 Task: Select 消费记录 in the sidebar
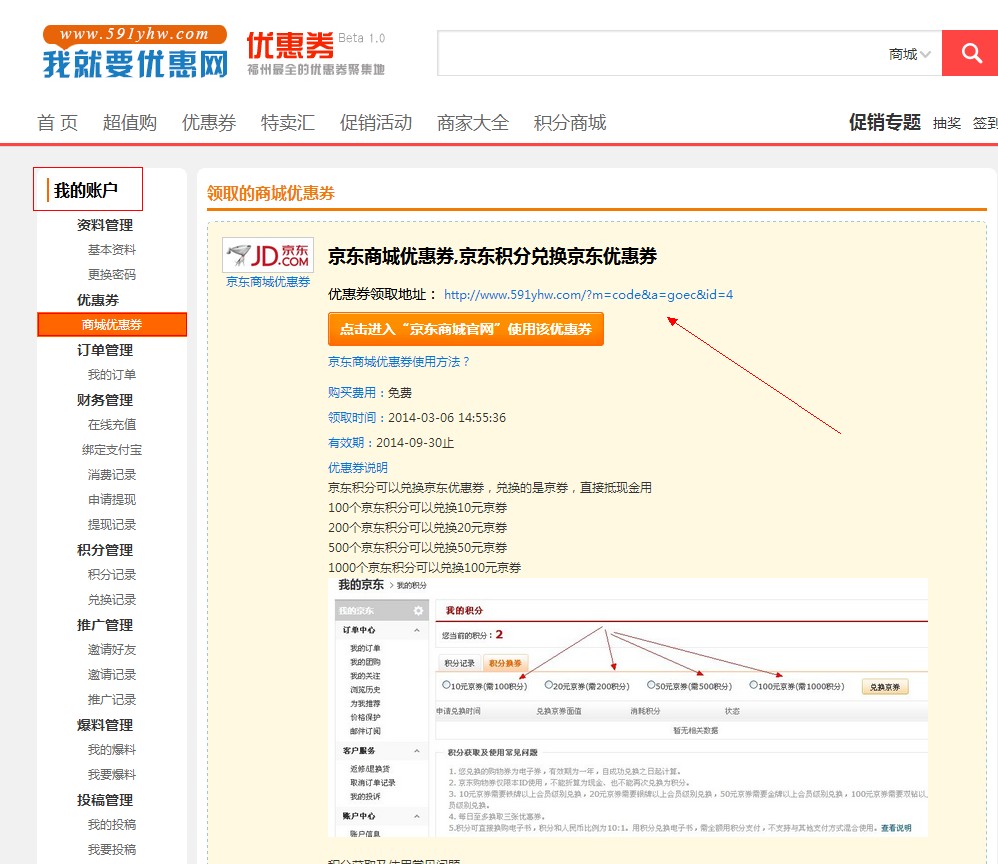[112, 474]
